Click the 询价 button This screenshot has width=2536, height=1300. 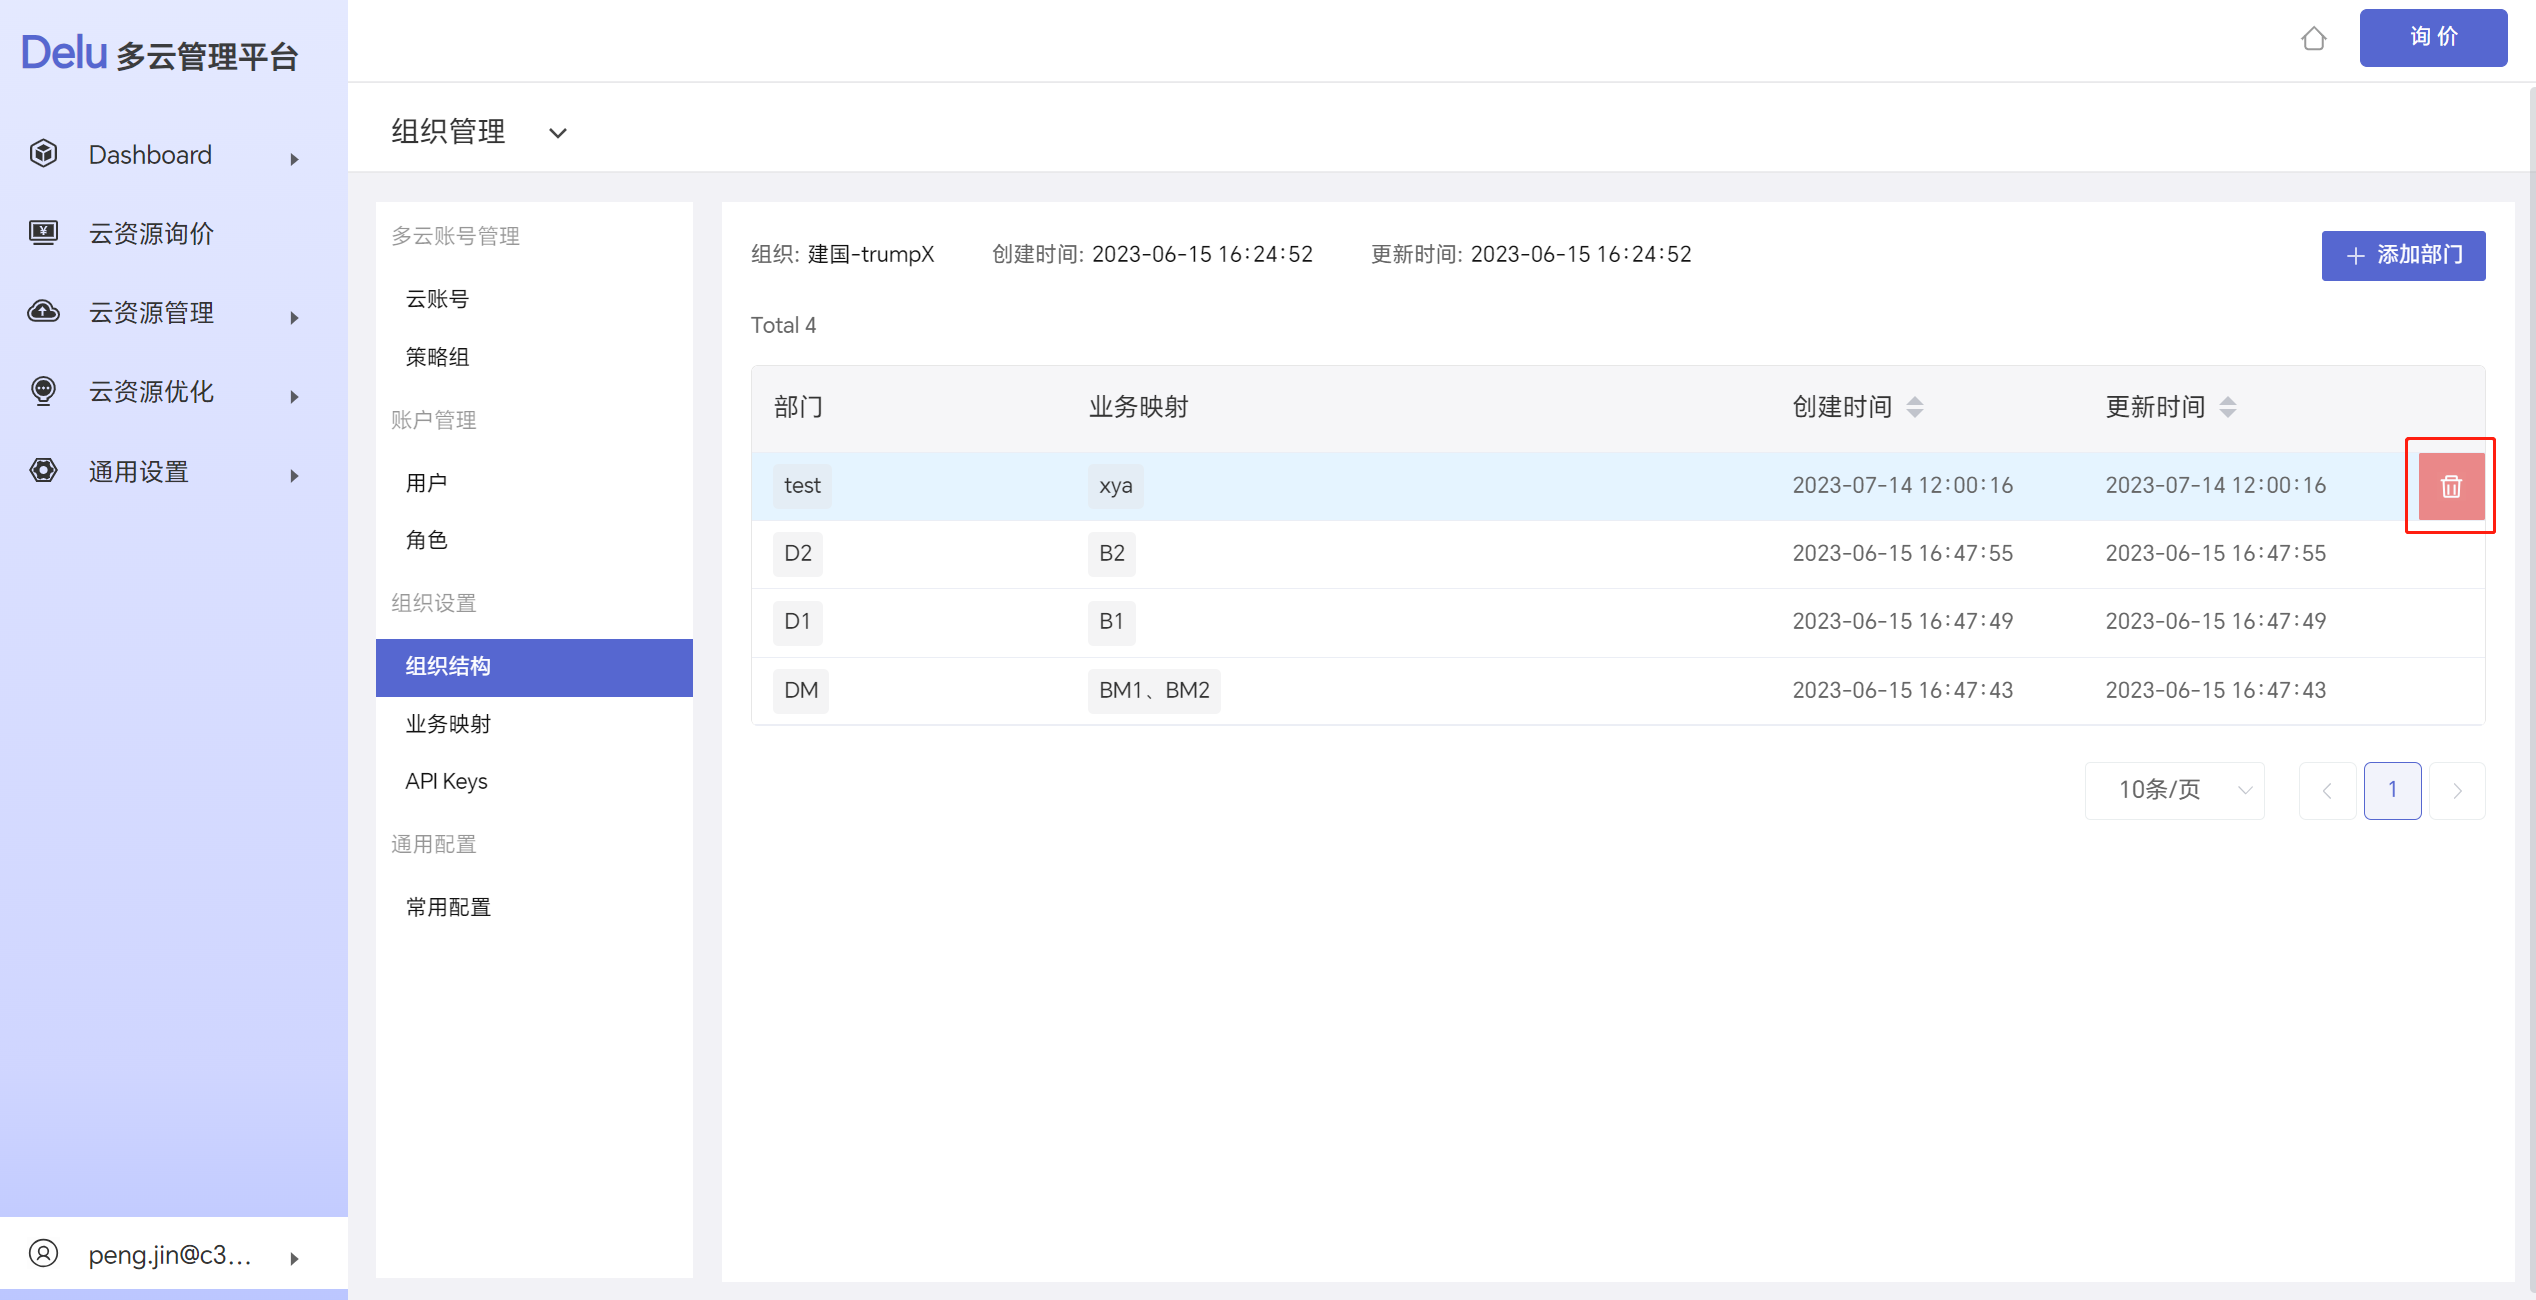pos(2432,38)
